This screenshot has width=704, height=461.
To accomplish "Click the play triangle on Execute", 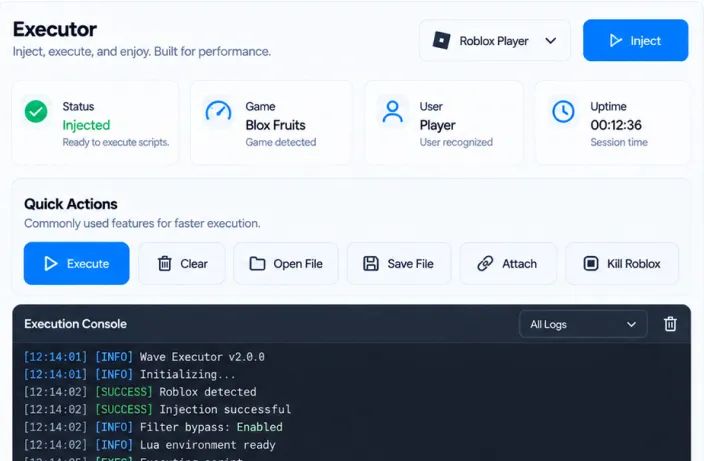I will (x=51, y=263).
